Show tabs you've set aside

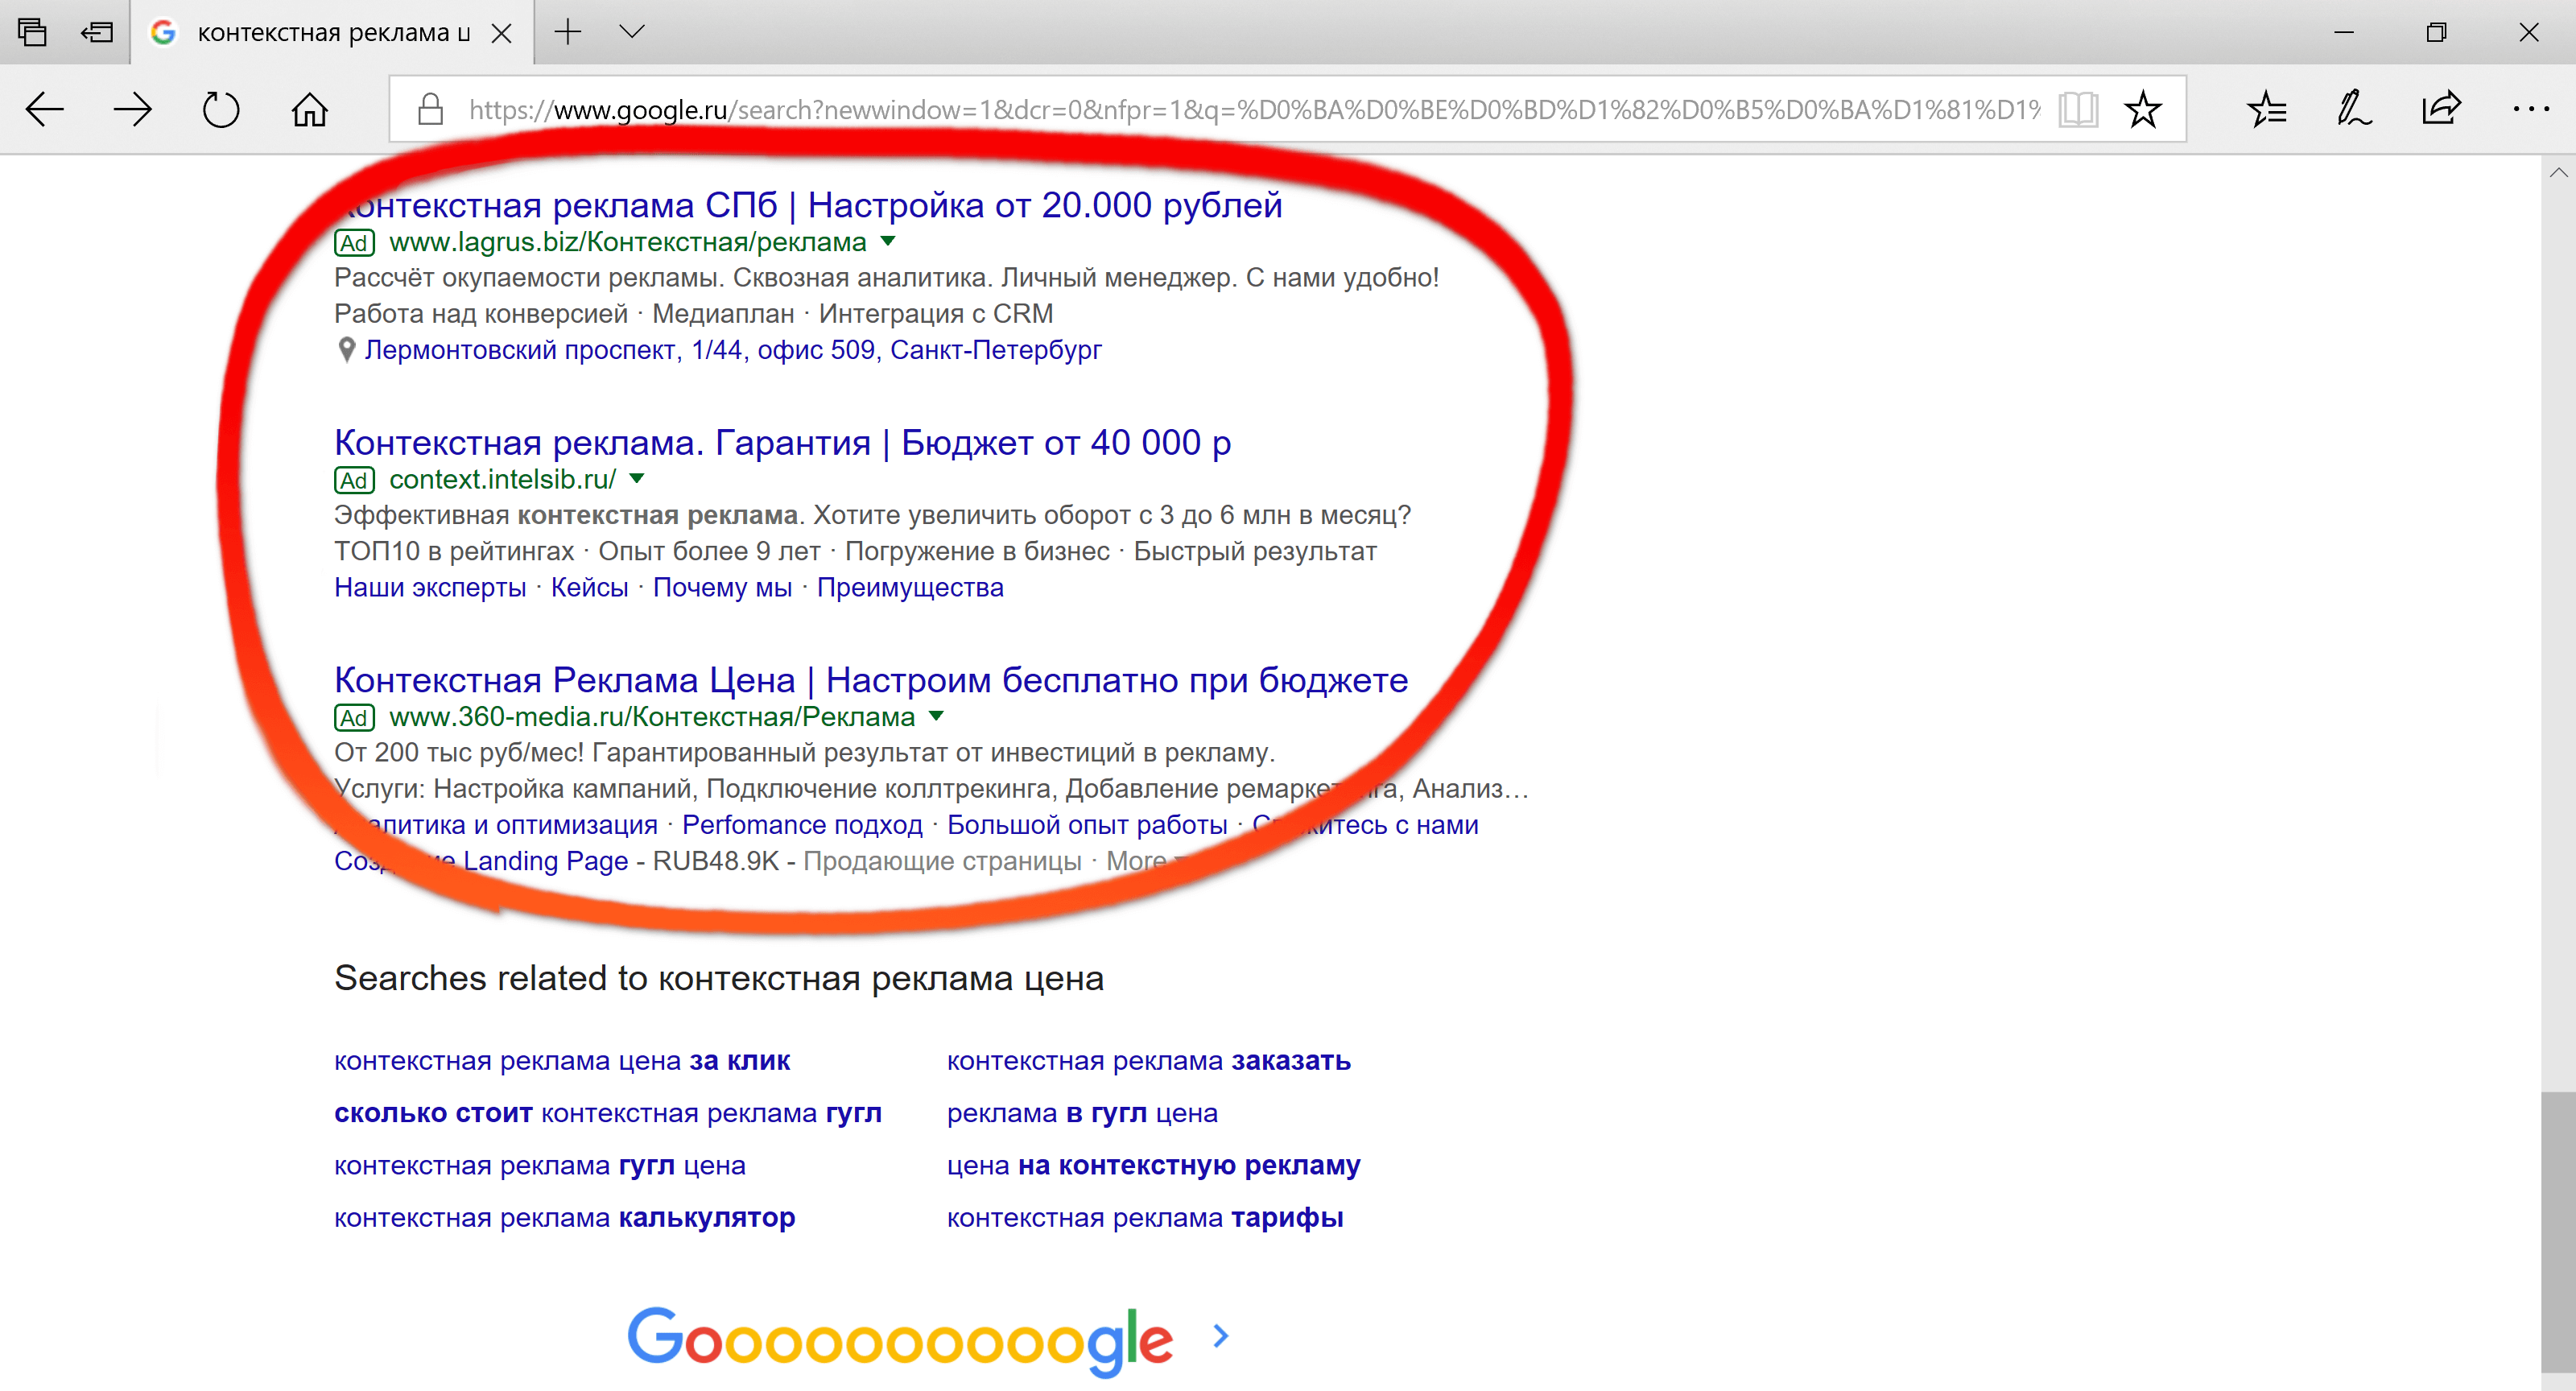point(32,32)
